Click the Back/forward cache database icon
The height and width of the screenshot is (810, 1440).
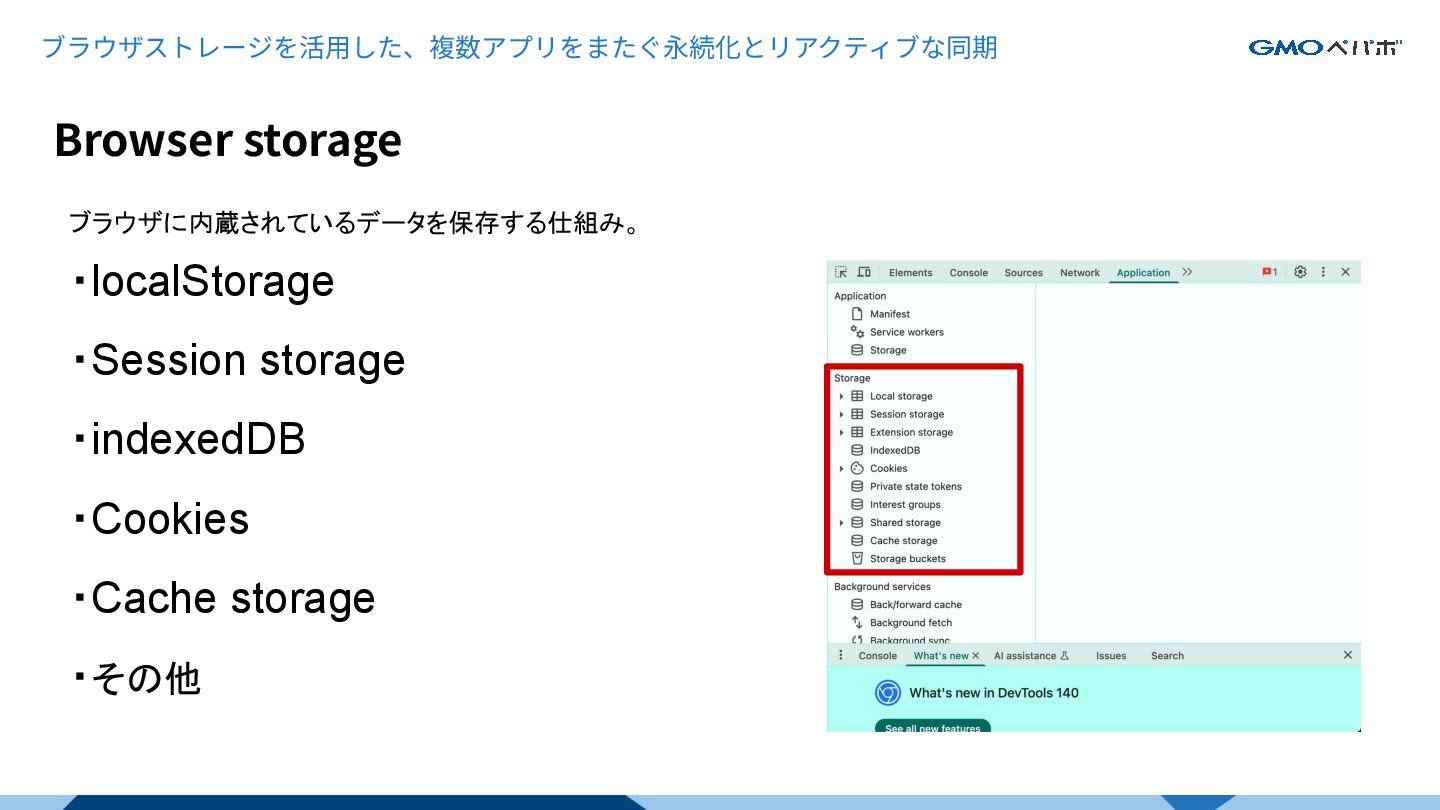pos(857,604)
